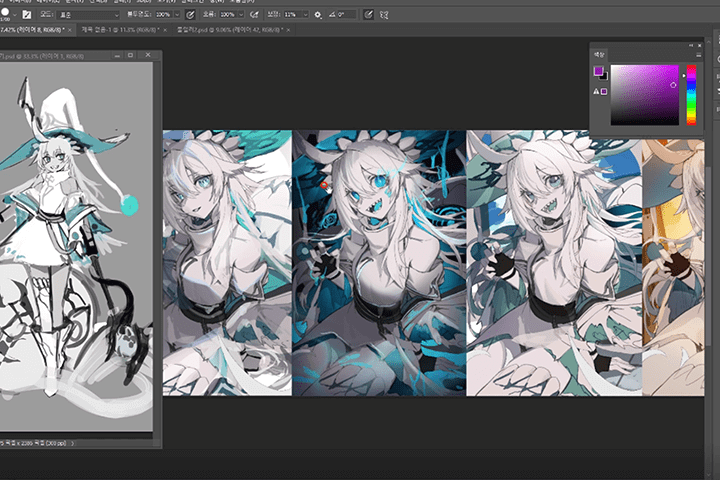720x480 pixels.
Task: Expand the flow slider dropdown arrow
Action: 241,15
